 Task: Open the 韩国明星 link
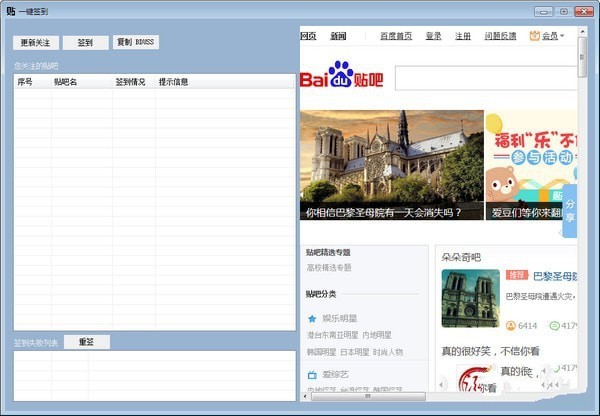pyautogui.click(x=321, y=352)
